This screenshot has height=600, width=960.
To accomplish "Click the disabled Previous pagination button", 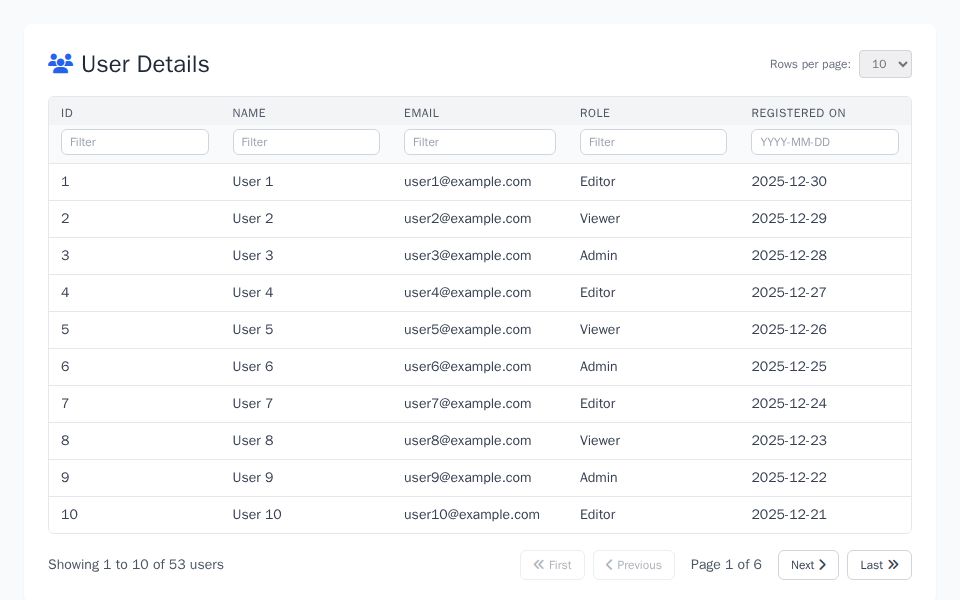I will tap(634, 565).
